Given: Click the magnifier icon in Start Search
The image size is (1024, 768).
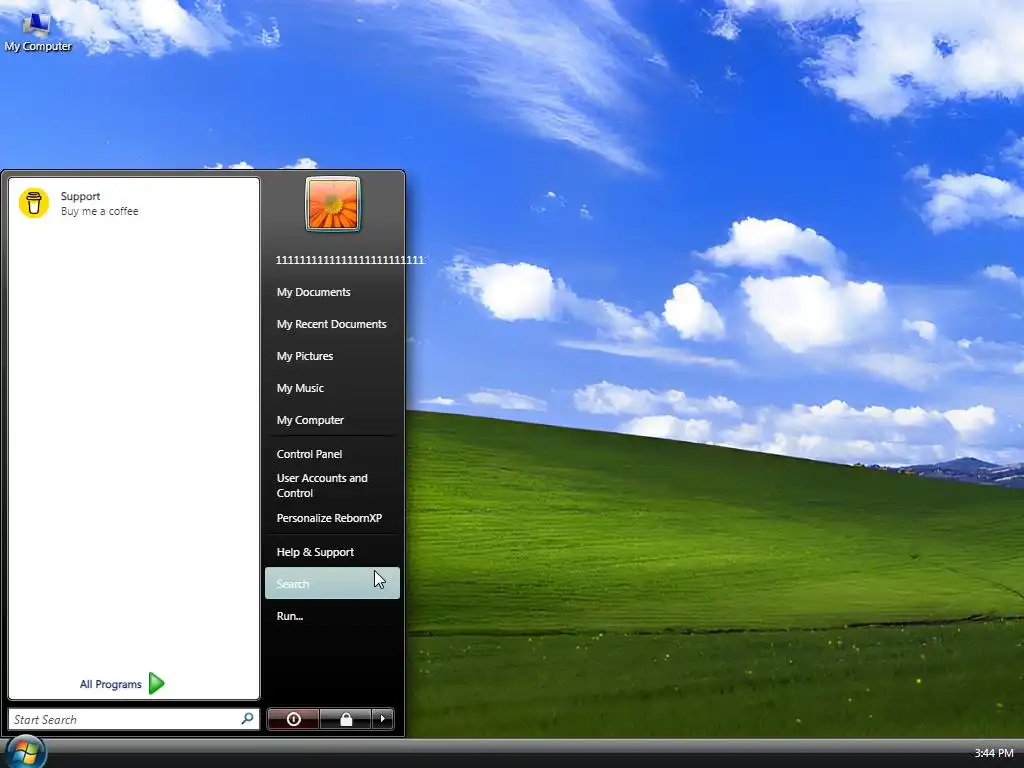Looking at the screenshot, I should (247, 718).
